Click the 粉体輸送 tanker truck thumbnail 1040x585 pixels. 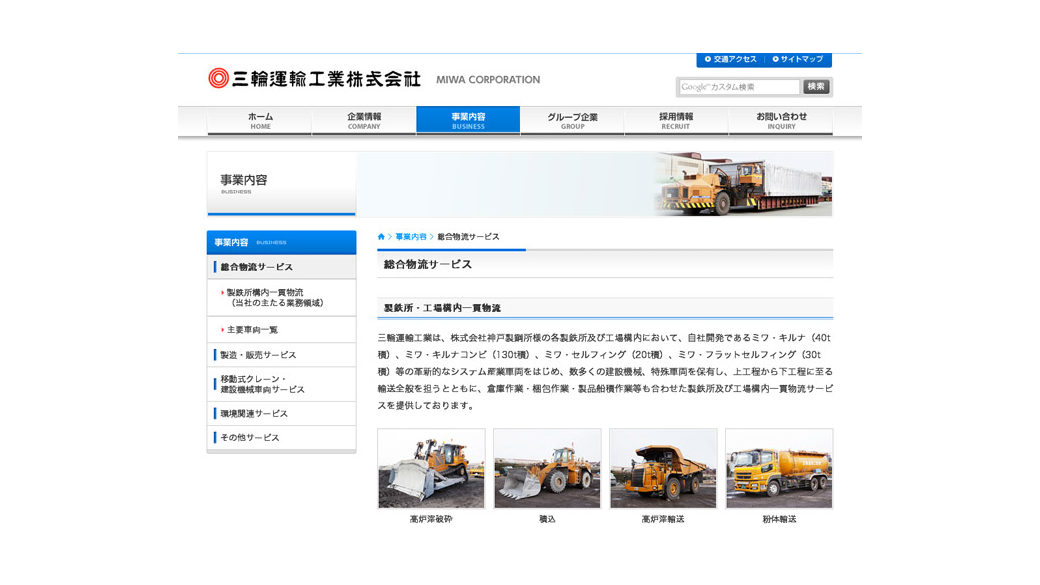779,469
